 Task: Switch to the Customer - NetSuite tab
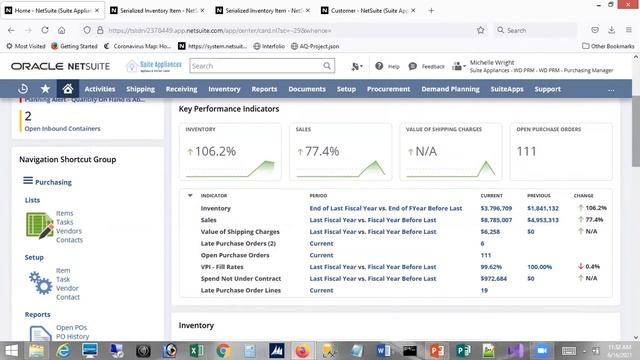coord(369,11)
